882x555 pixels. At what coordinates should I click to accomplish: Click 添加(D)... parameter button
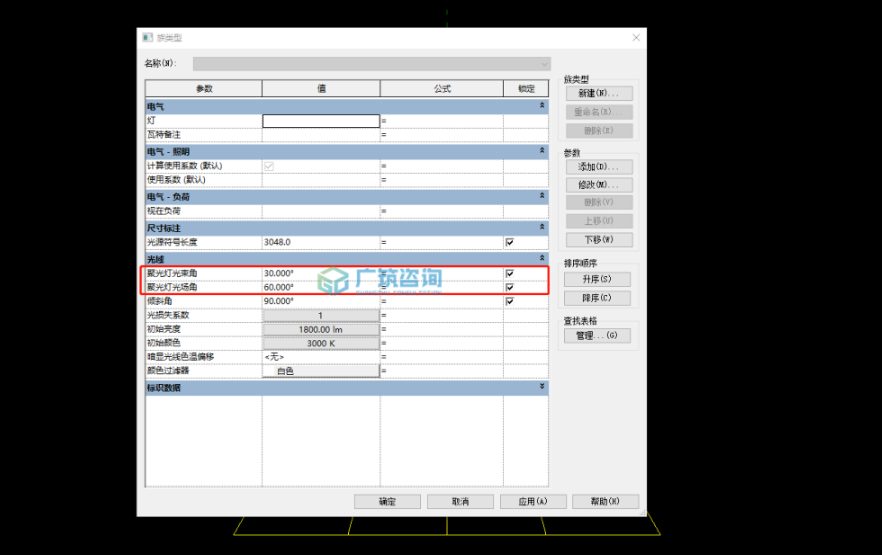599,167
